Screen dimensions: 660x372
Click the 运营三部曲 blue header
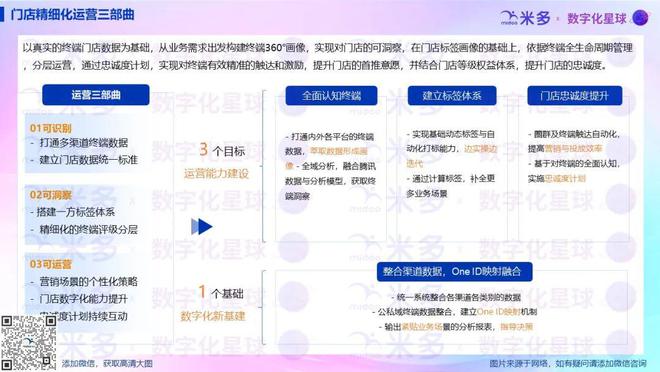pos(96,95)
